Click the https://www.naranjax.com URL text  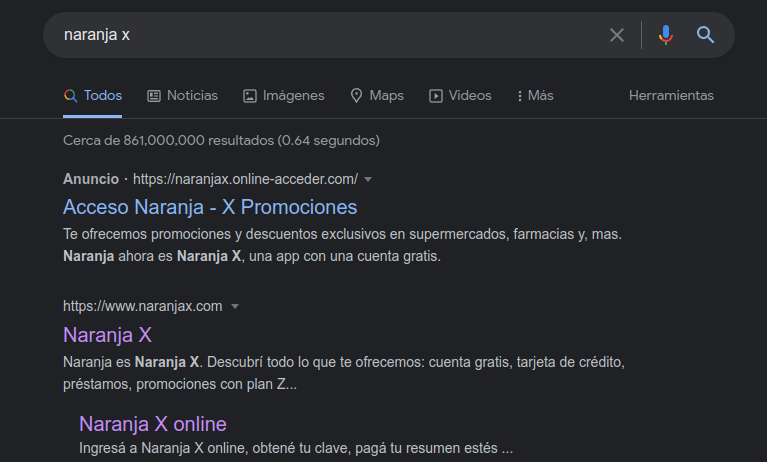(142, 306)
